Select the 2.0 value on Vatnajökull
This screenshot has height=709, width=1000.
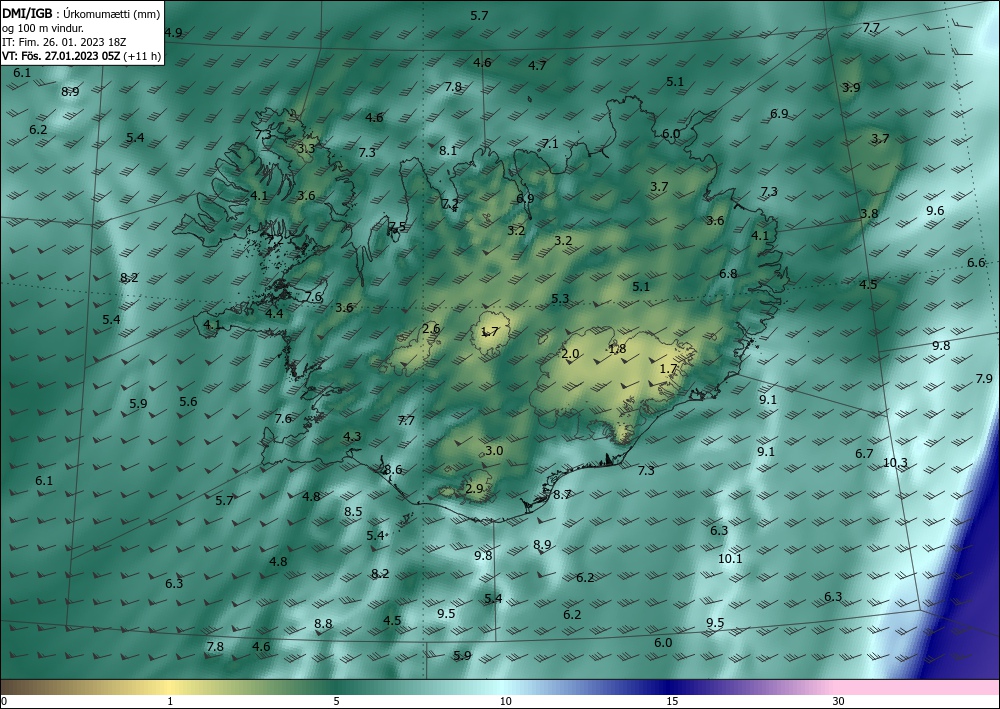(570, 354)
